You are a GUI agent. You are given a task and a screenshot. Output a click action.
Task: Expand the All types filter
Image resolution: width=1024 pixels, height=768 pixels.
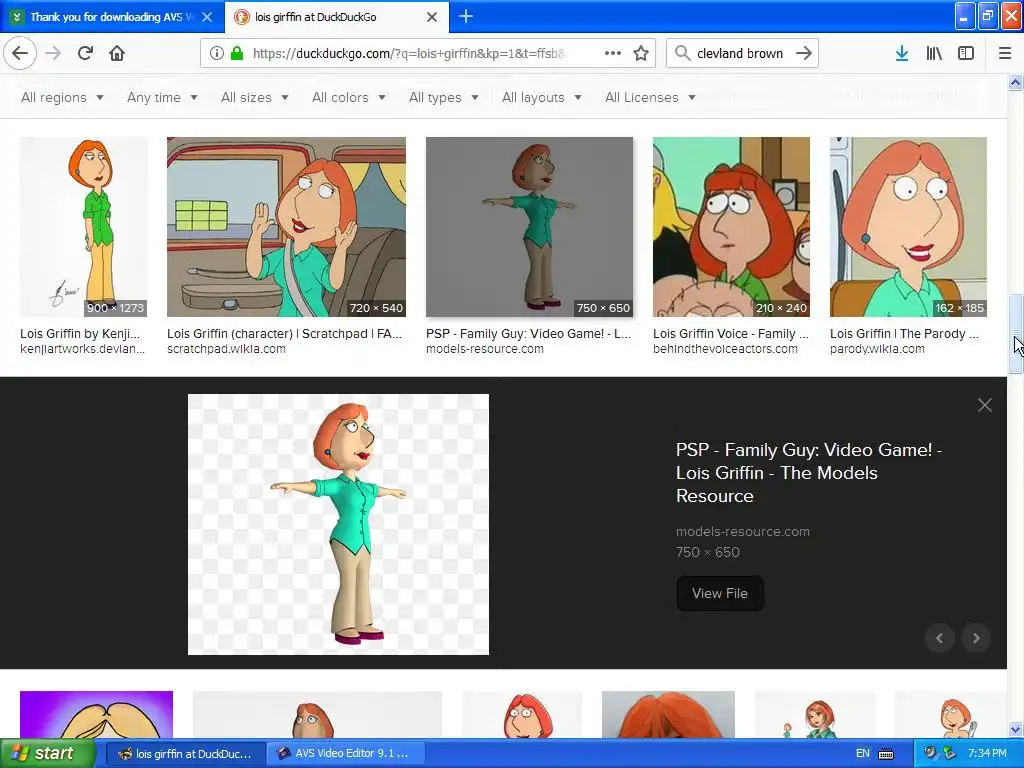443,97
